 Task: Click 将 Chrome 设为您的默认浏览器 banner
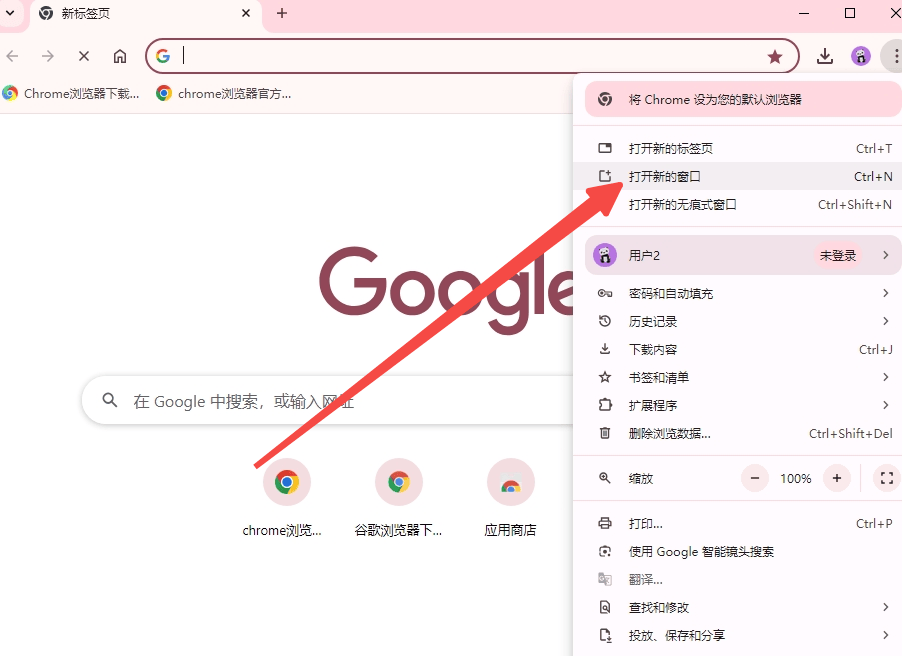coord(742,99)
